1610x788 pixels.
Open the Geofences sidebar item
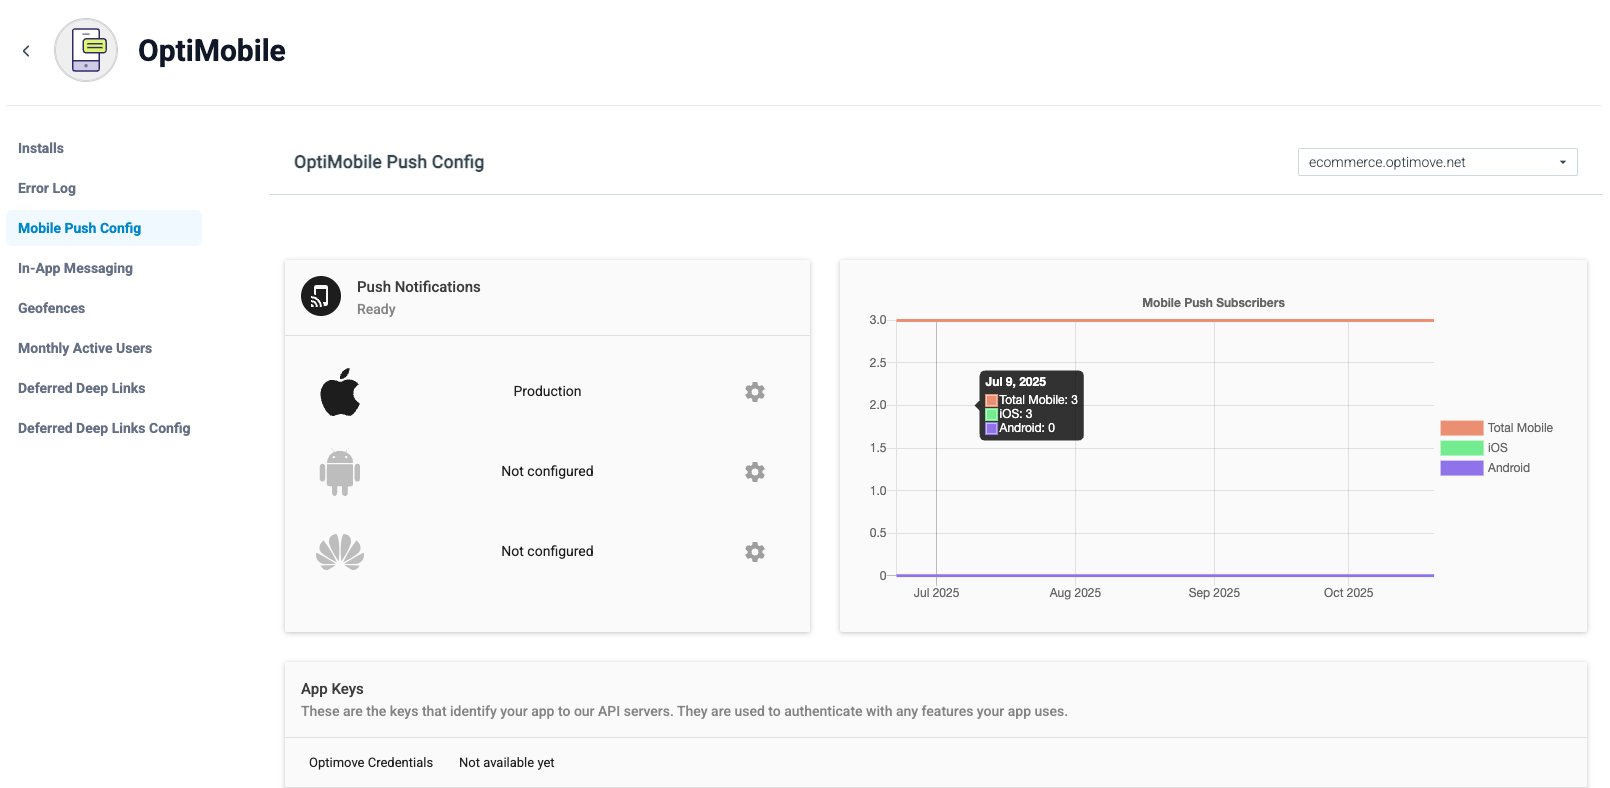[51, 308]
